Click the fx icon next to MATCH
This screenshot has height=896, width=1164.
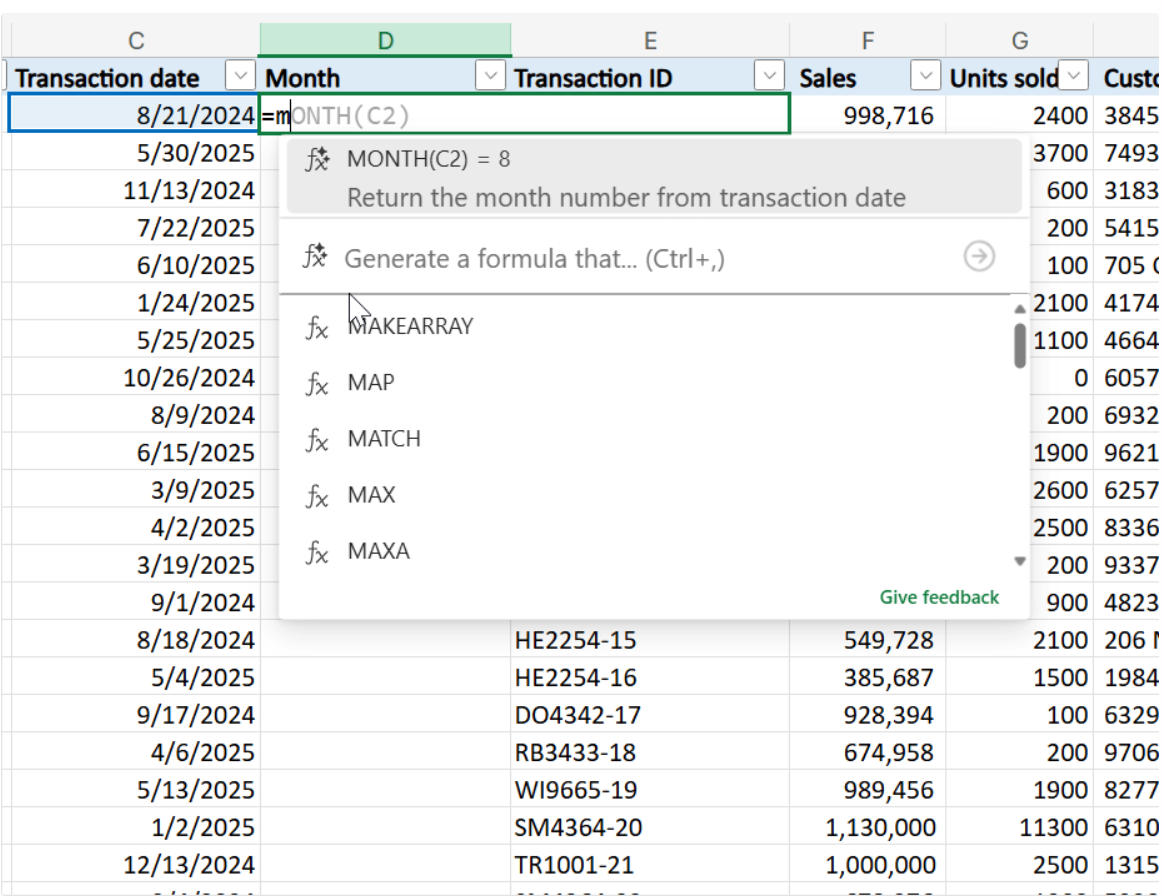click(x=317, y=439)
